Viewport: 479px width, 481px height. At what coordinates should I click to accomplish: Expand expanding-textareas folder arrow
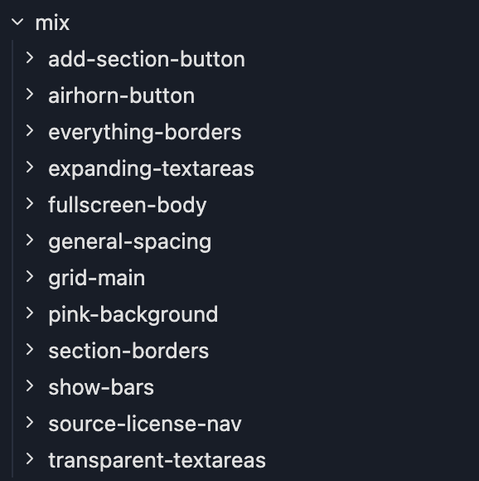(x=30, y=167)
